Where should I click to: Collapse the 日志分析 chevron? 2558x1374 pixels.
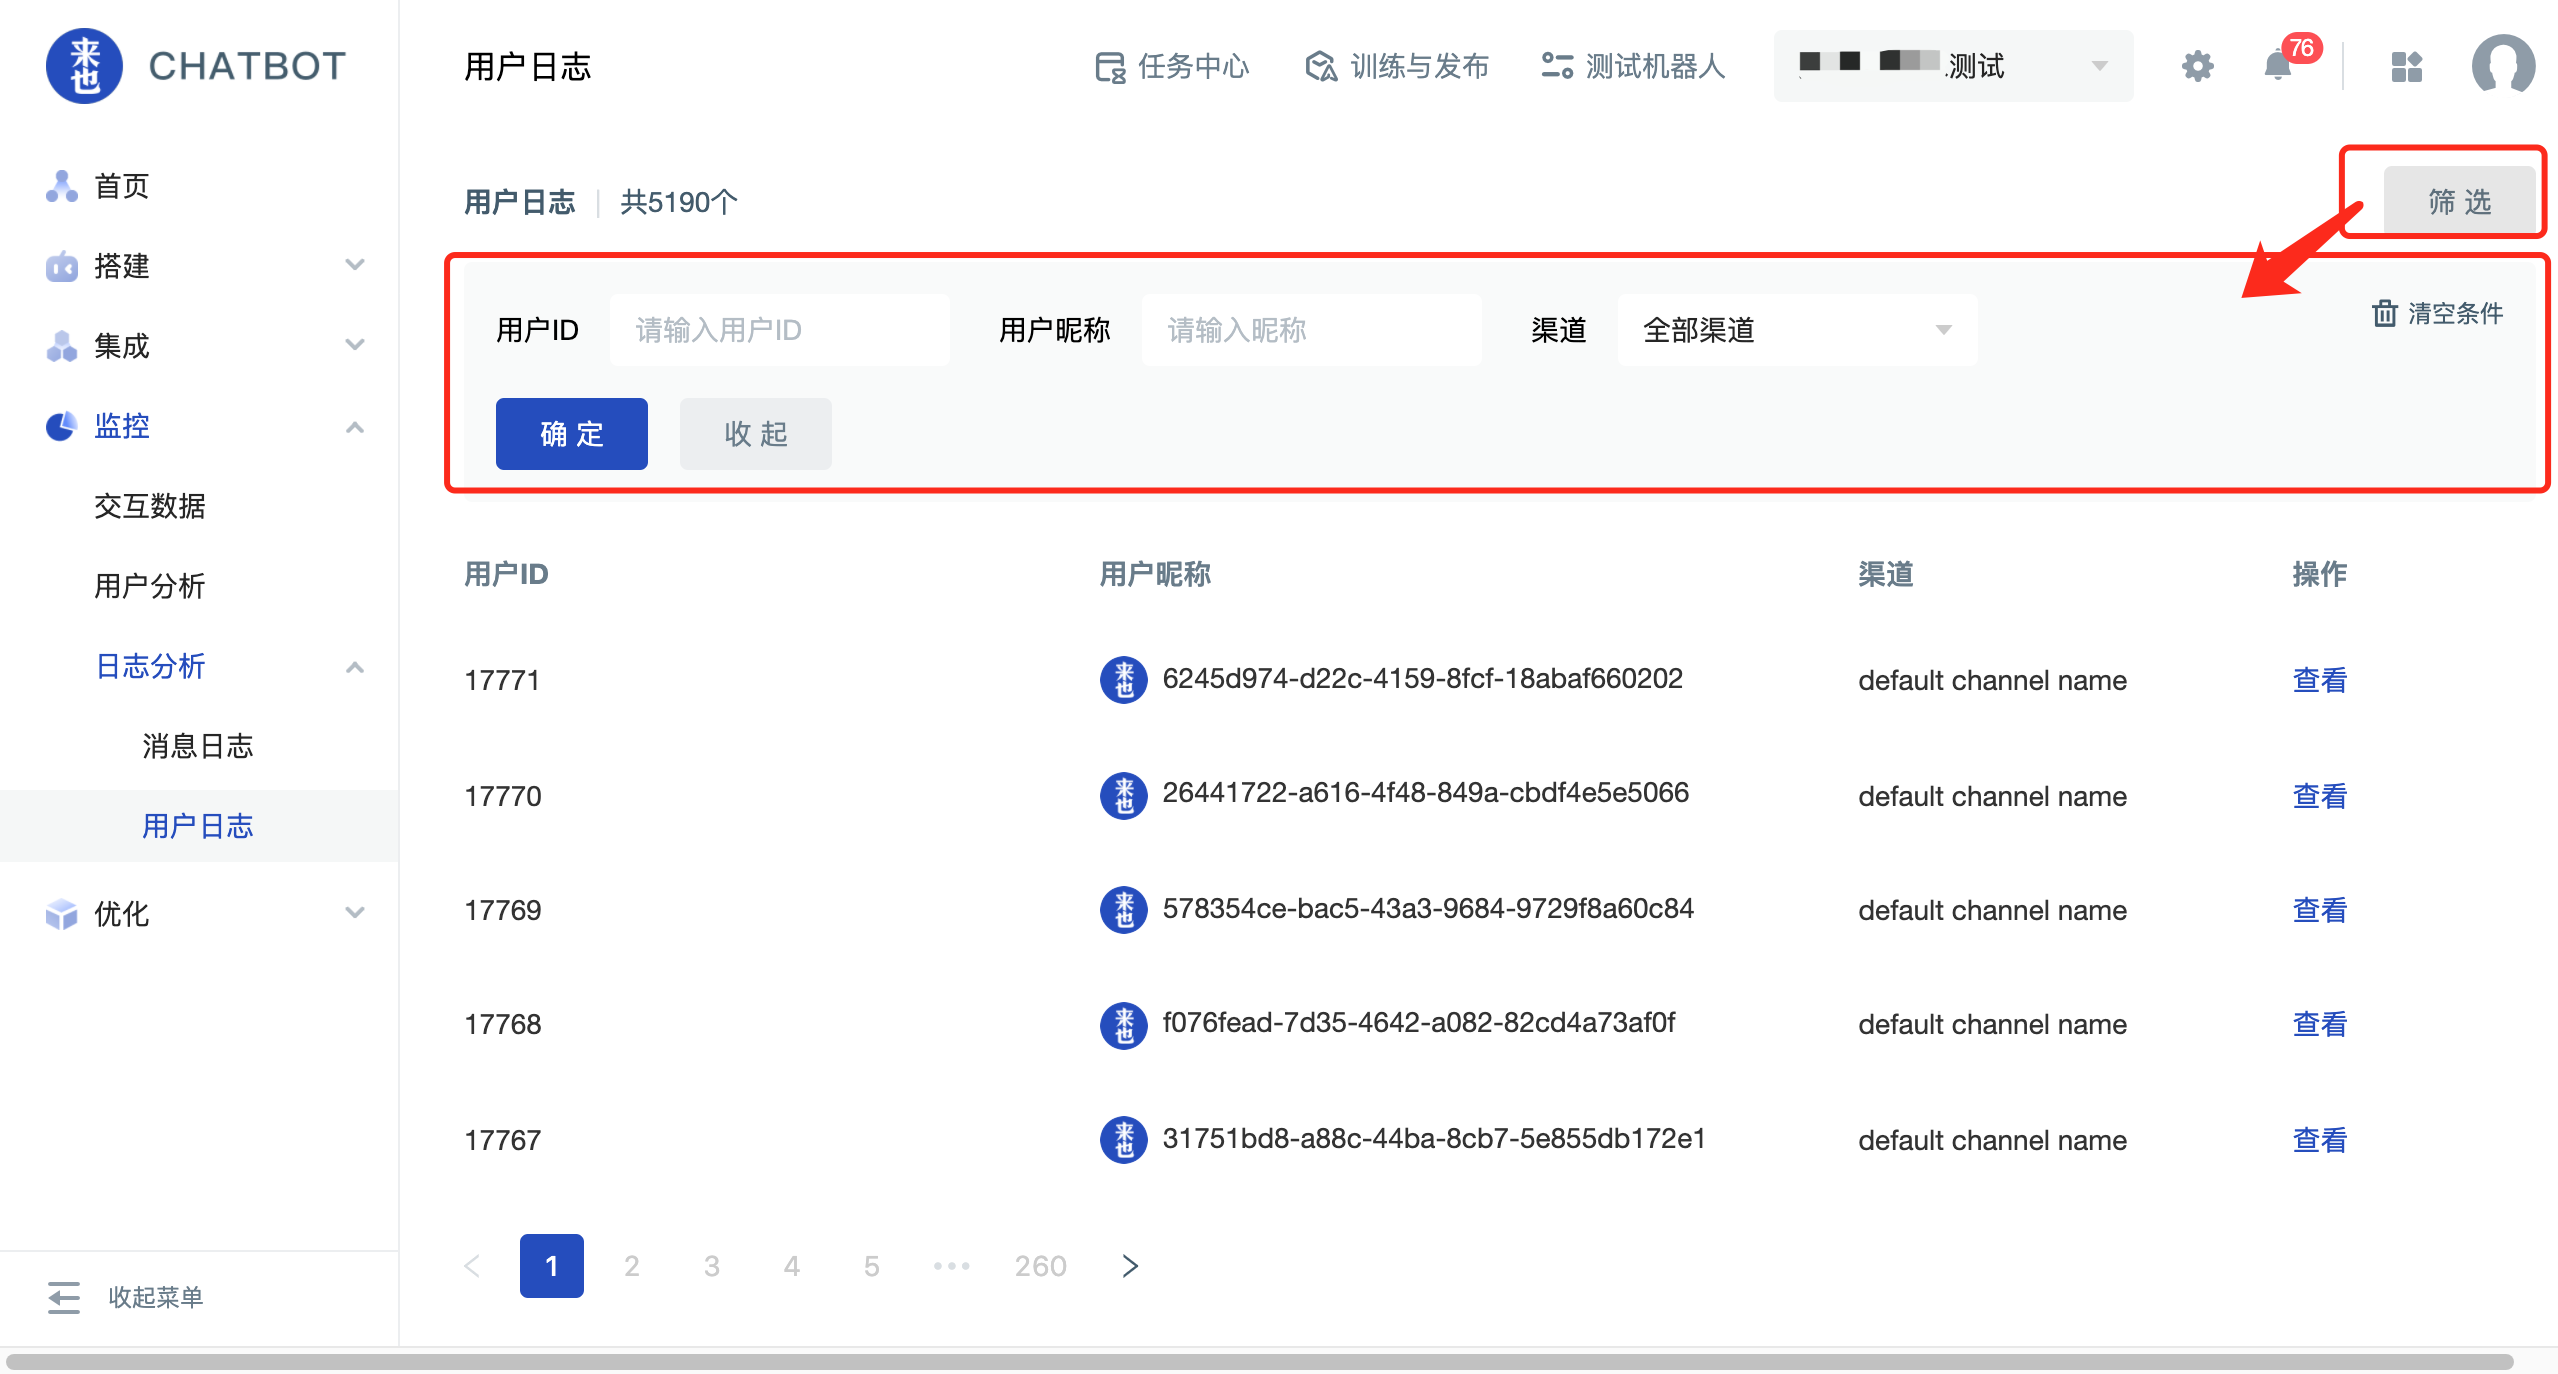pos(354,667)
